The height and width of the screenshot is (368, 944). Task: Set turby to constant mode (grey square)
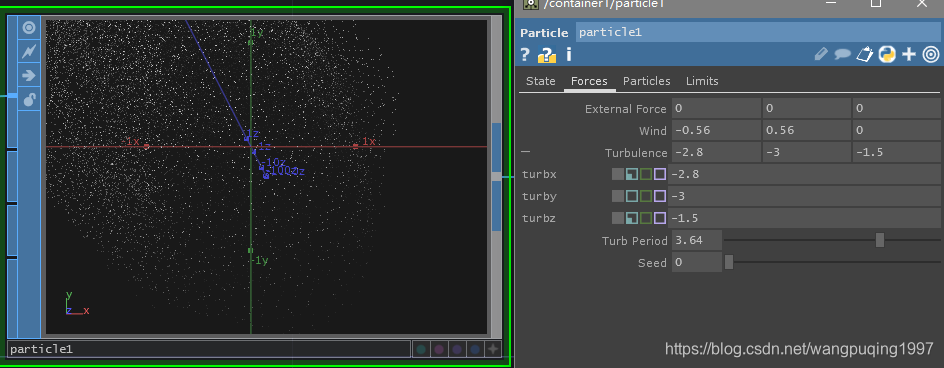click(x=618, y=196)
